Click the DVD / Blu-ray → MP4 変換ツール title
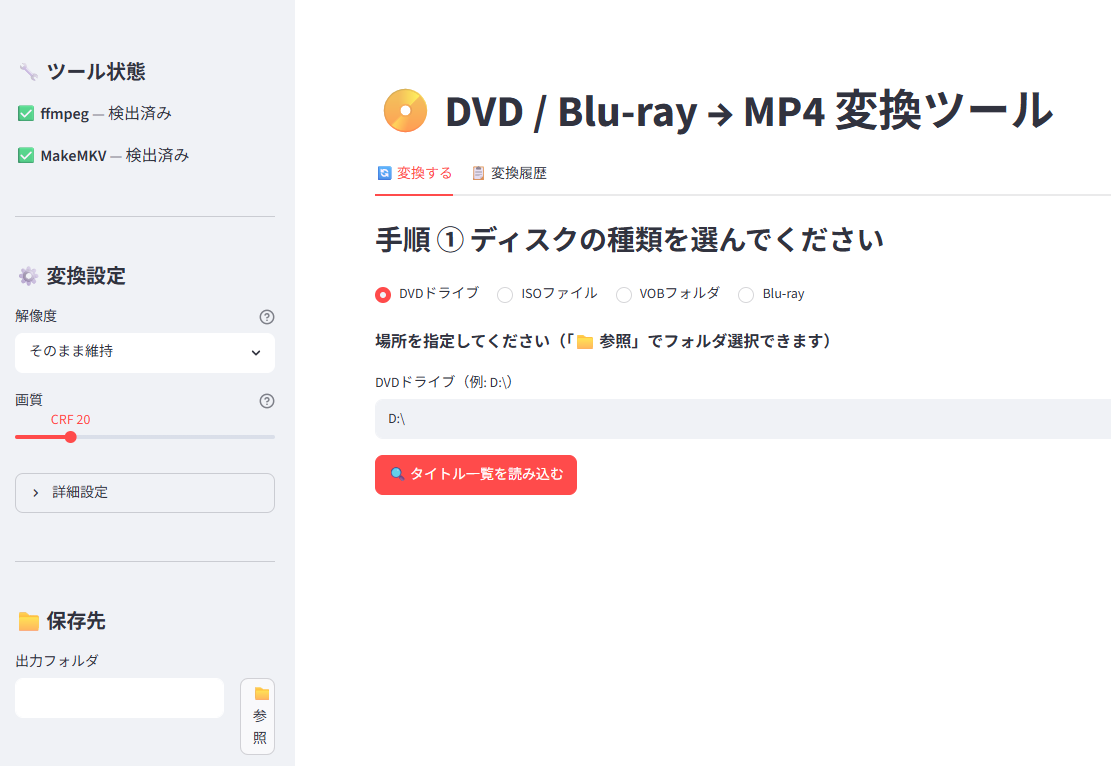Viewport: 1111px width, 766px height. click(x=749, y=111)
